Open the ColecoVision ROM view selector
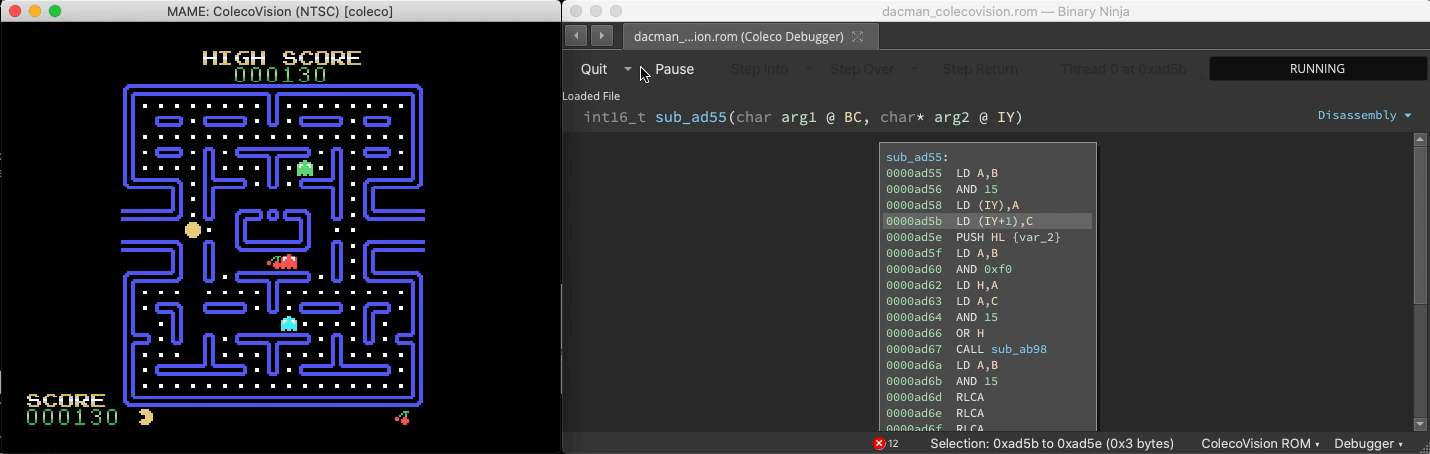 pyautogui.click(x=1260, y=443)
